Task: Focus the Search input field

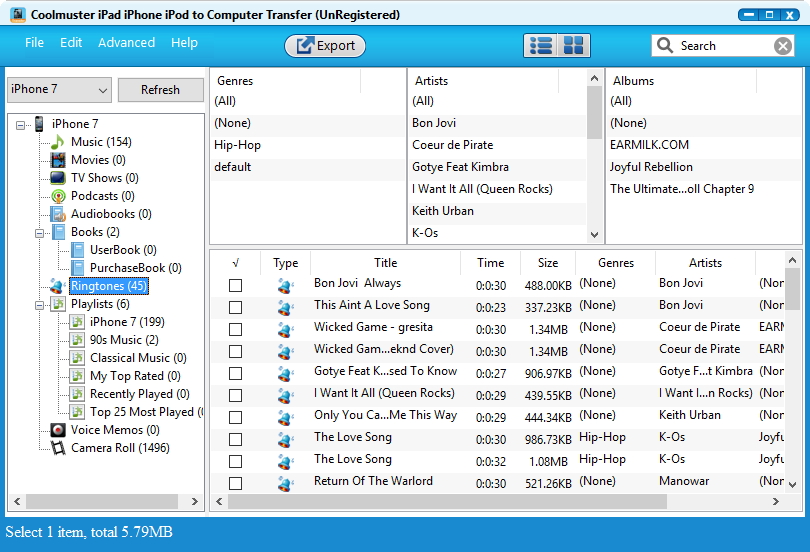Action: (x=723, y=46)
